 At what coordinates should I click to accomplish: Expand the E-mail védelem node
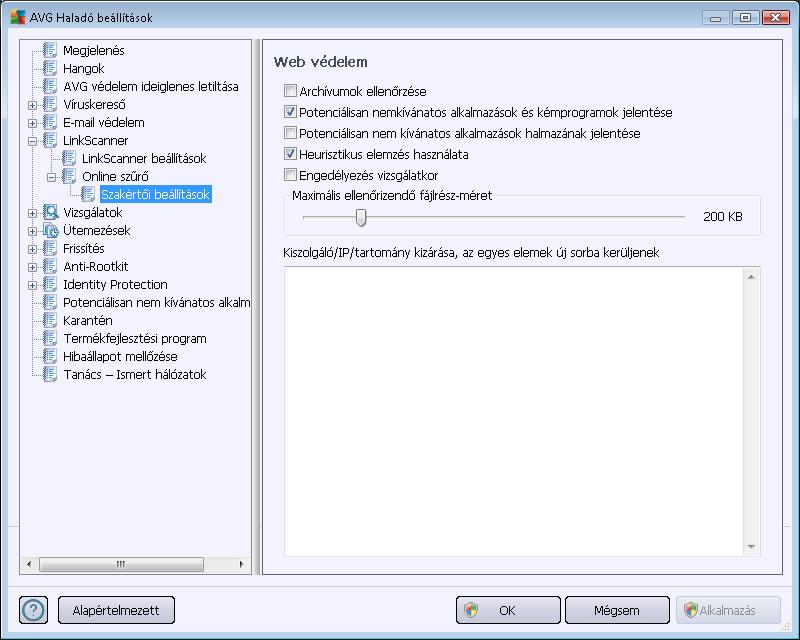click(x=33, y=124)
